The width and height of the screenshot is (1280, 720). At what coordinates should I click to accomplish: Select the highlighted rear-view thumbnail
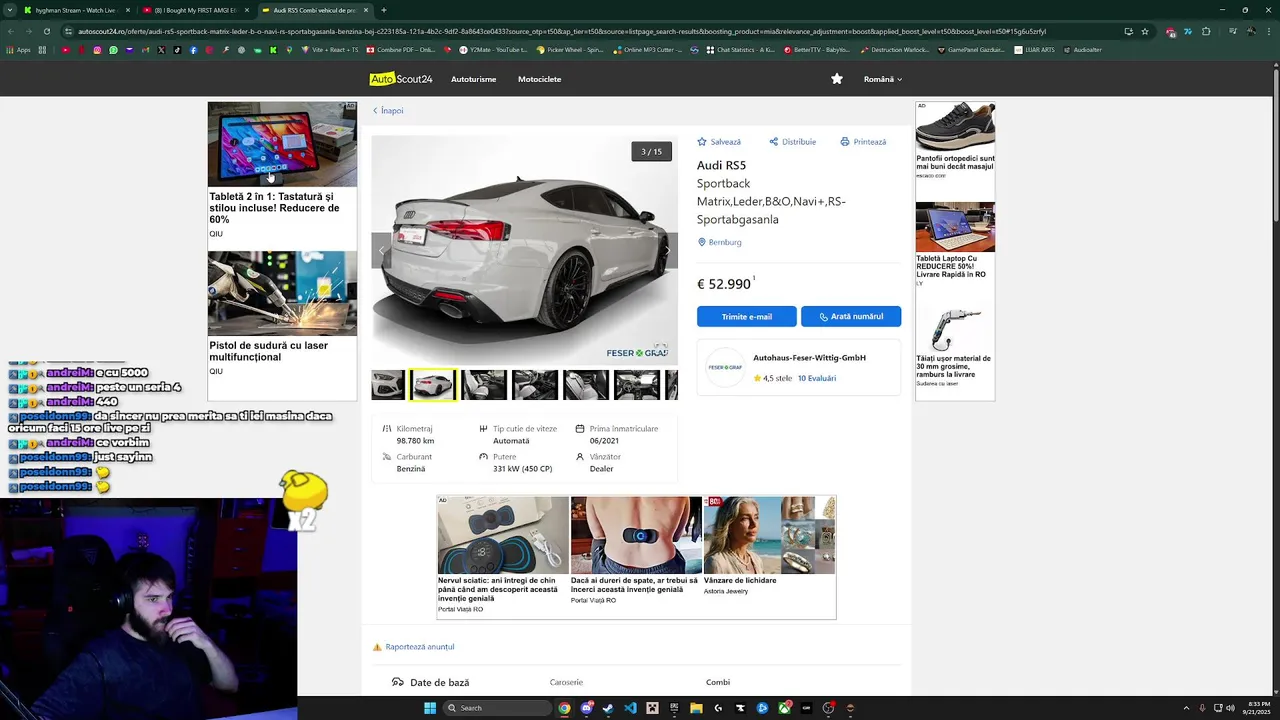pos(433,385)
